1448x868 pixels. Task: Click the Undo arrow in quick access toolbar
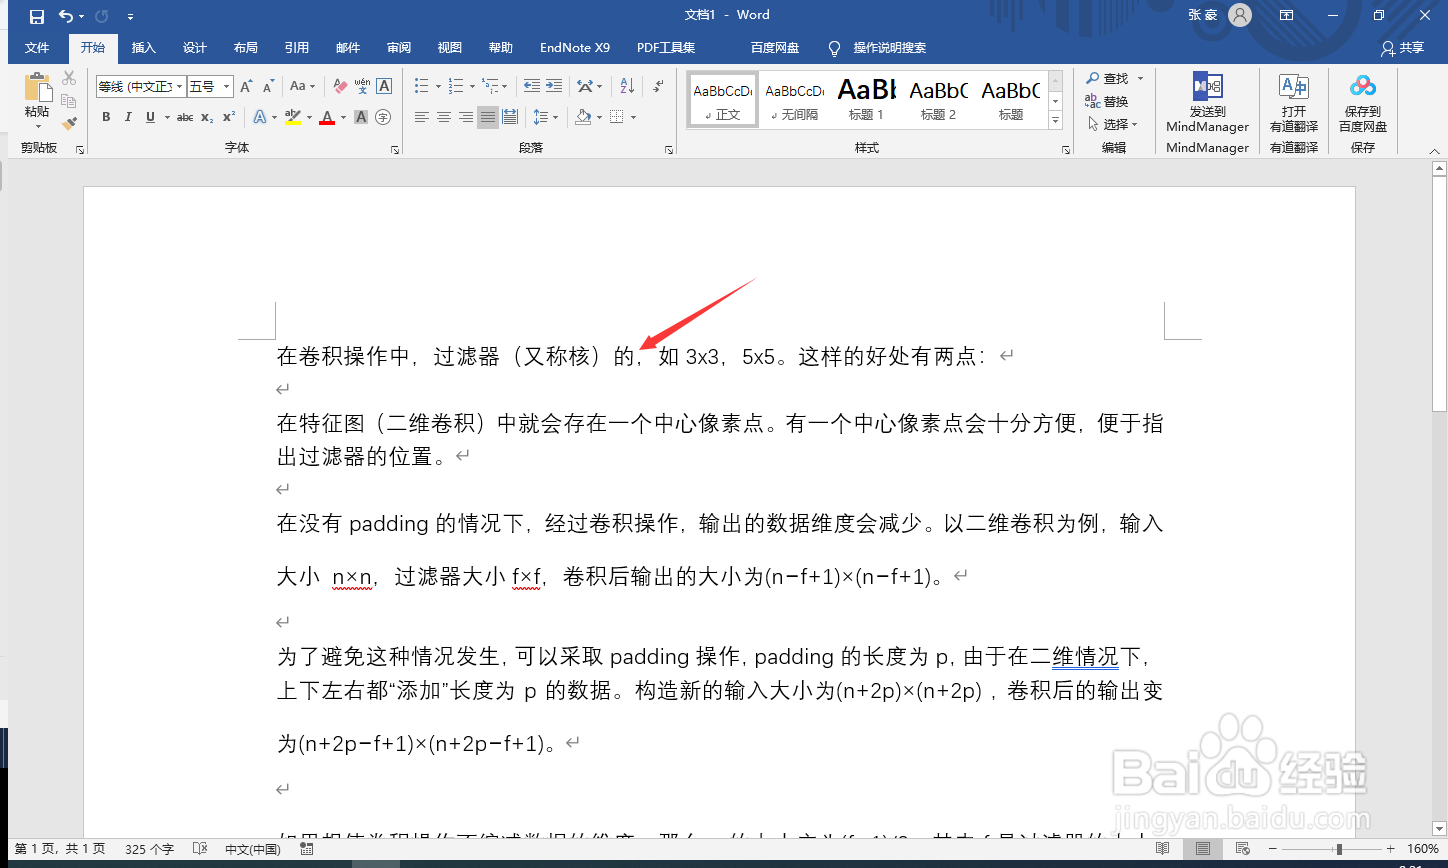coord(65,16)
